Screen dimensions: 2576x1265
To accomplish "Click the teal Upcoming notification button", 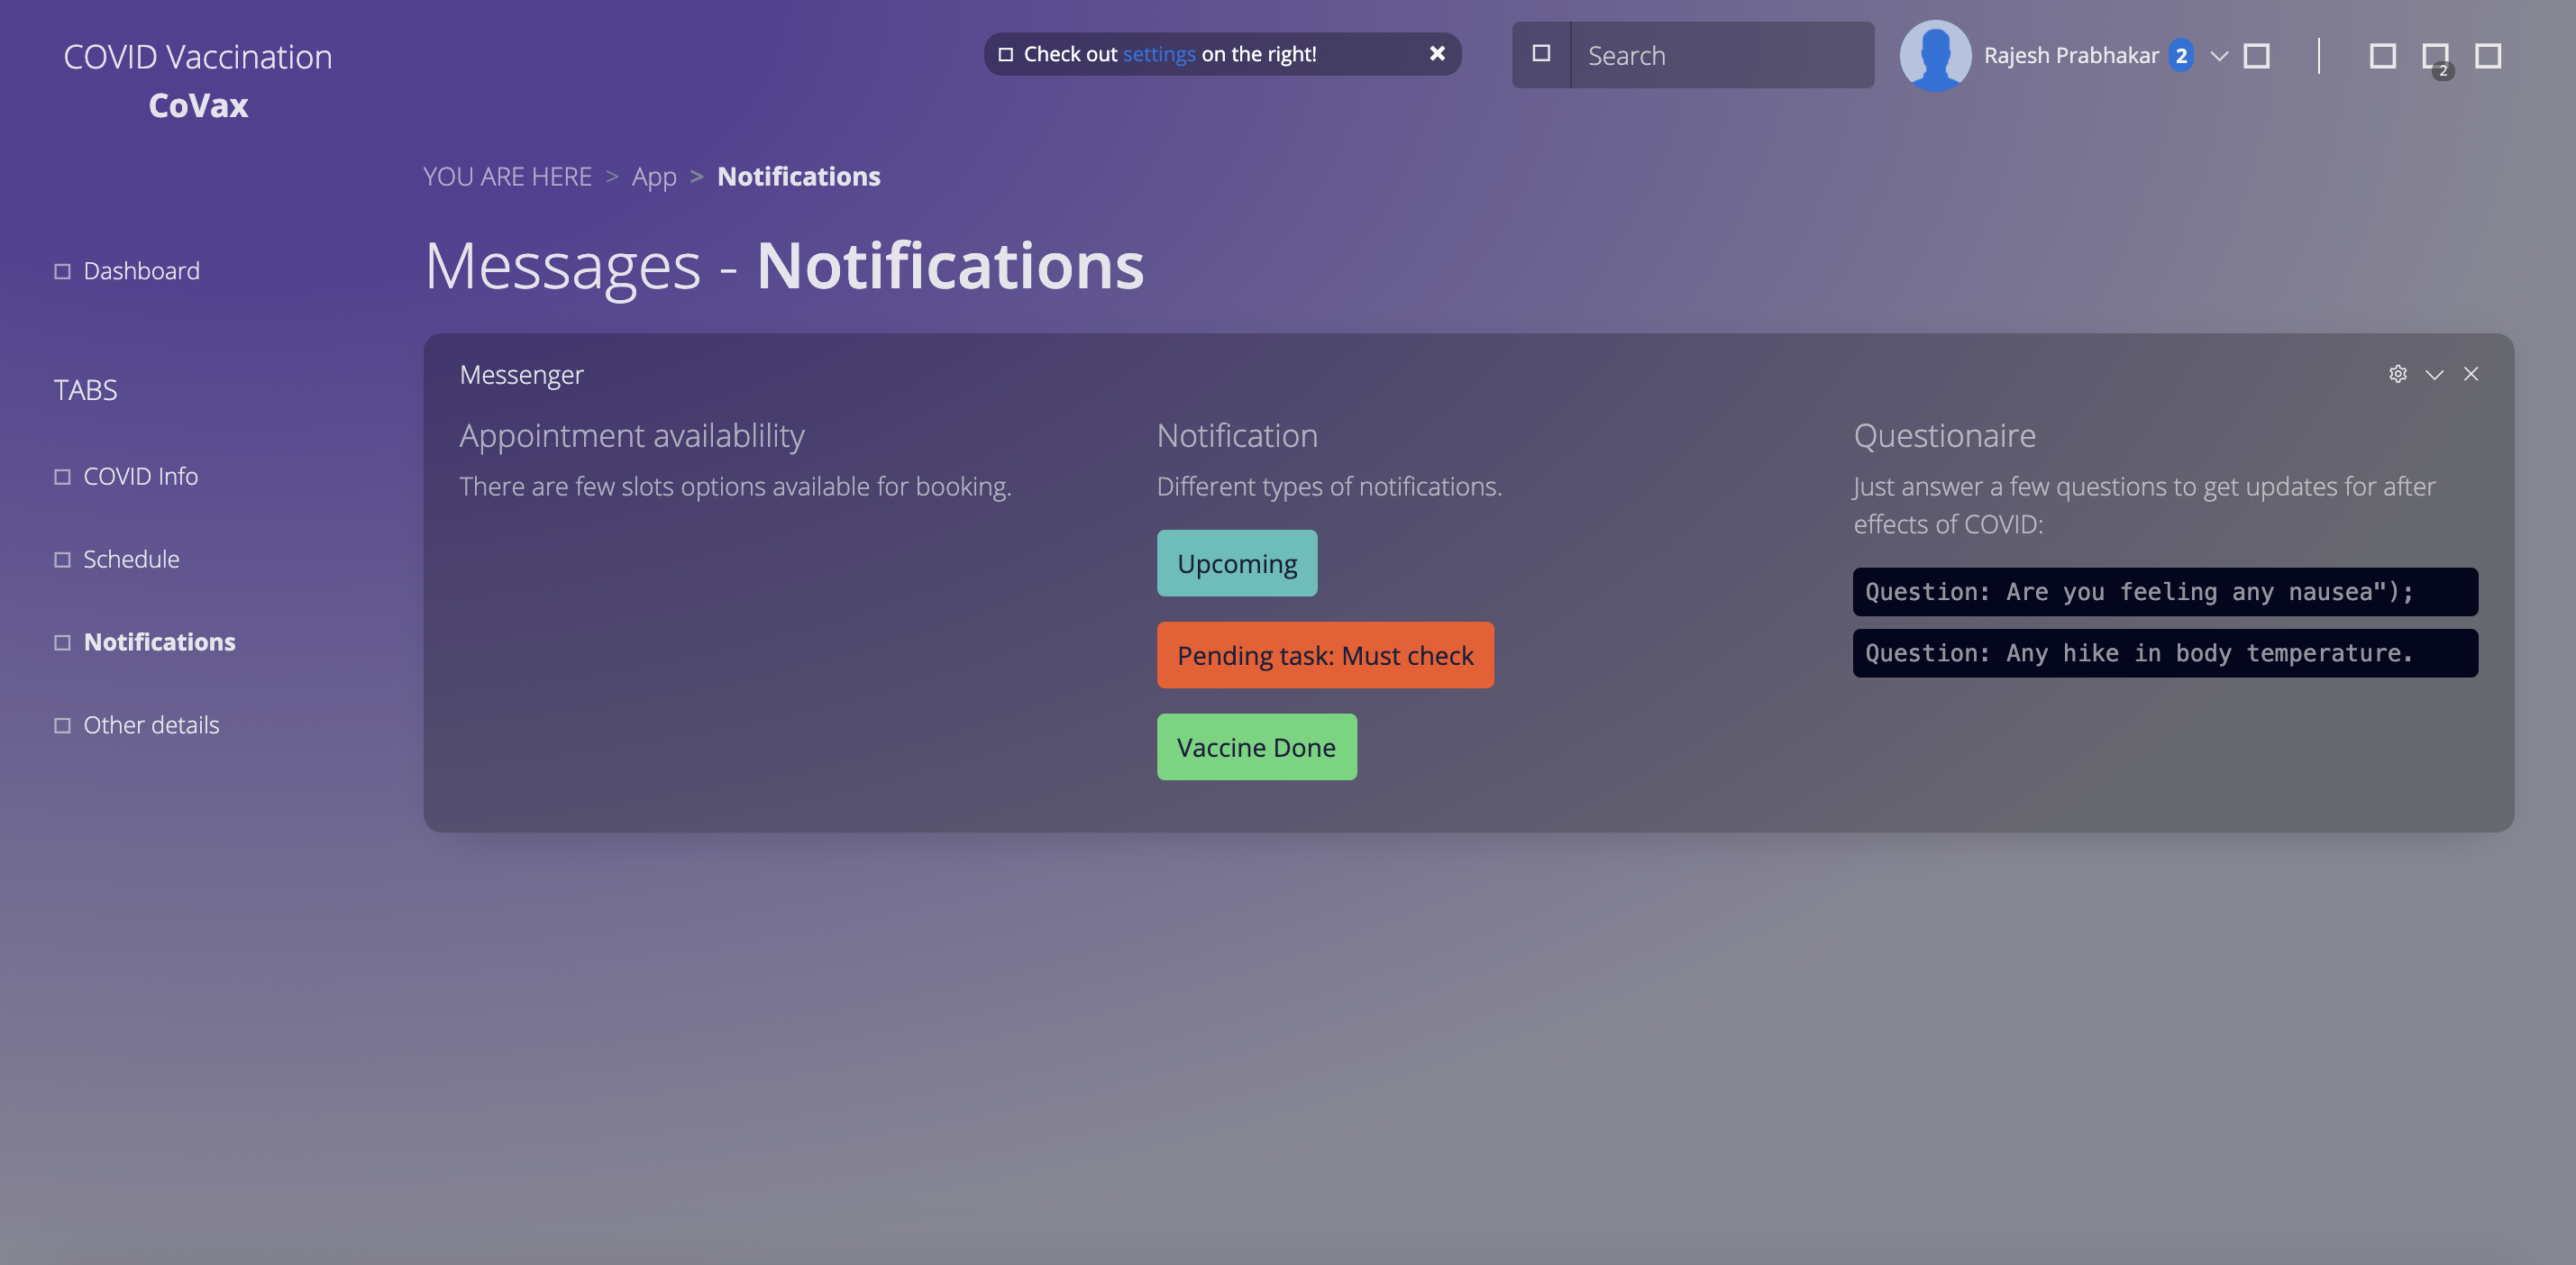I will click(x=1237, y=563).
